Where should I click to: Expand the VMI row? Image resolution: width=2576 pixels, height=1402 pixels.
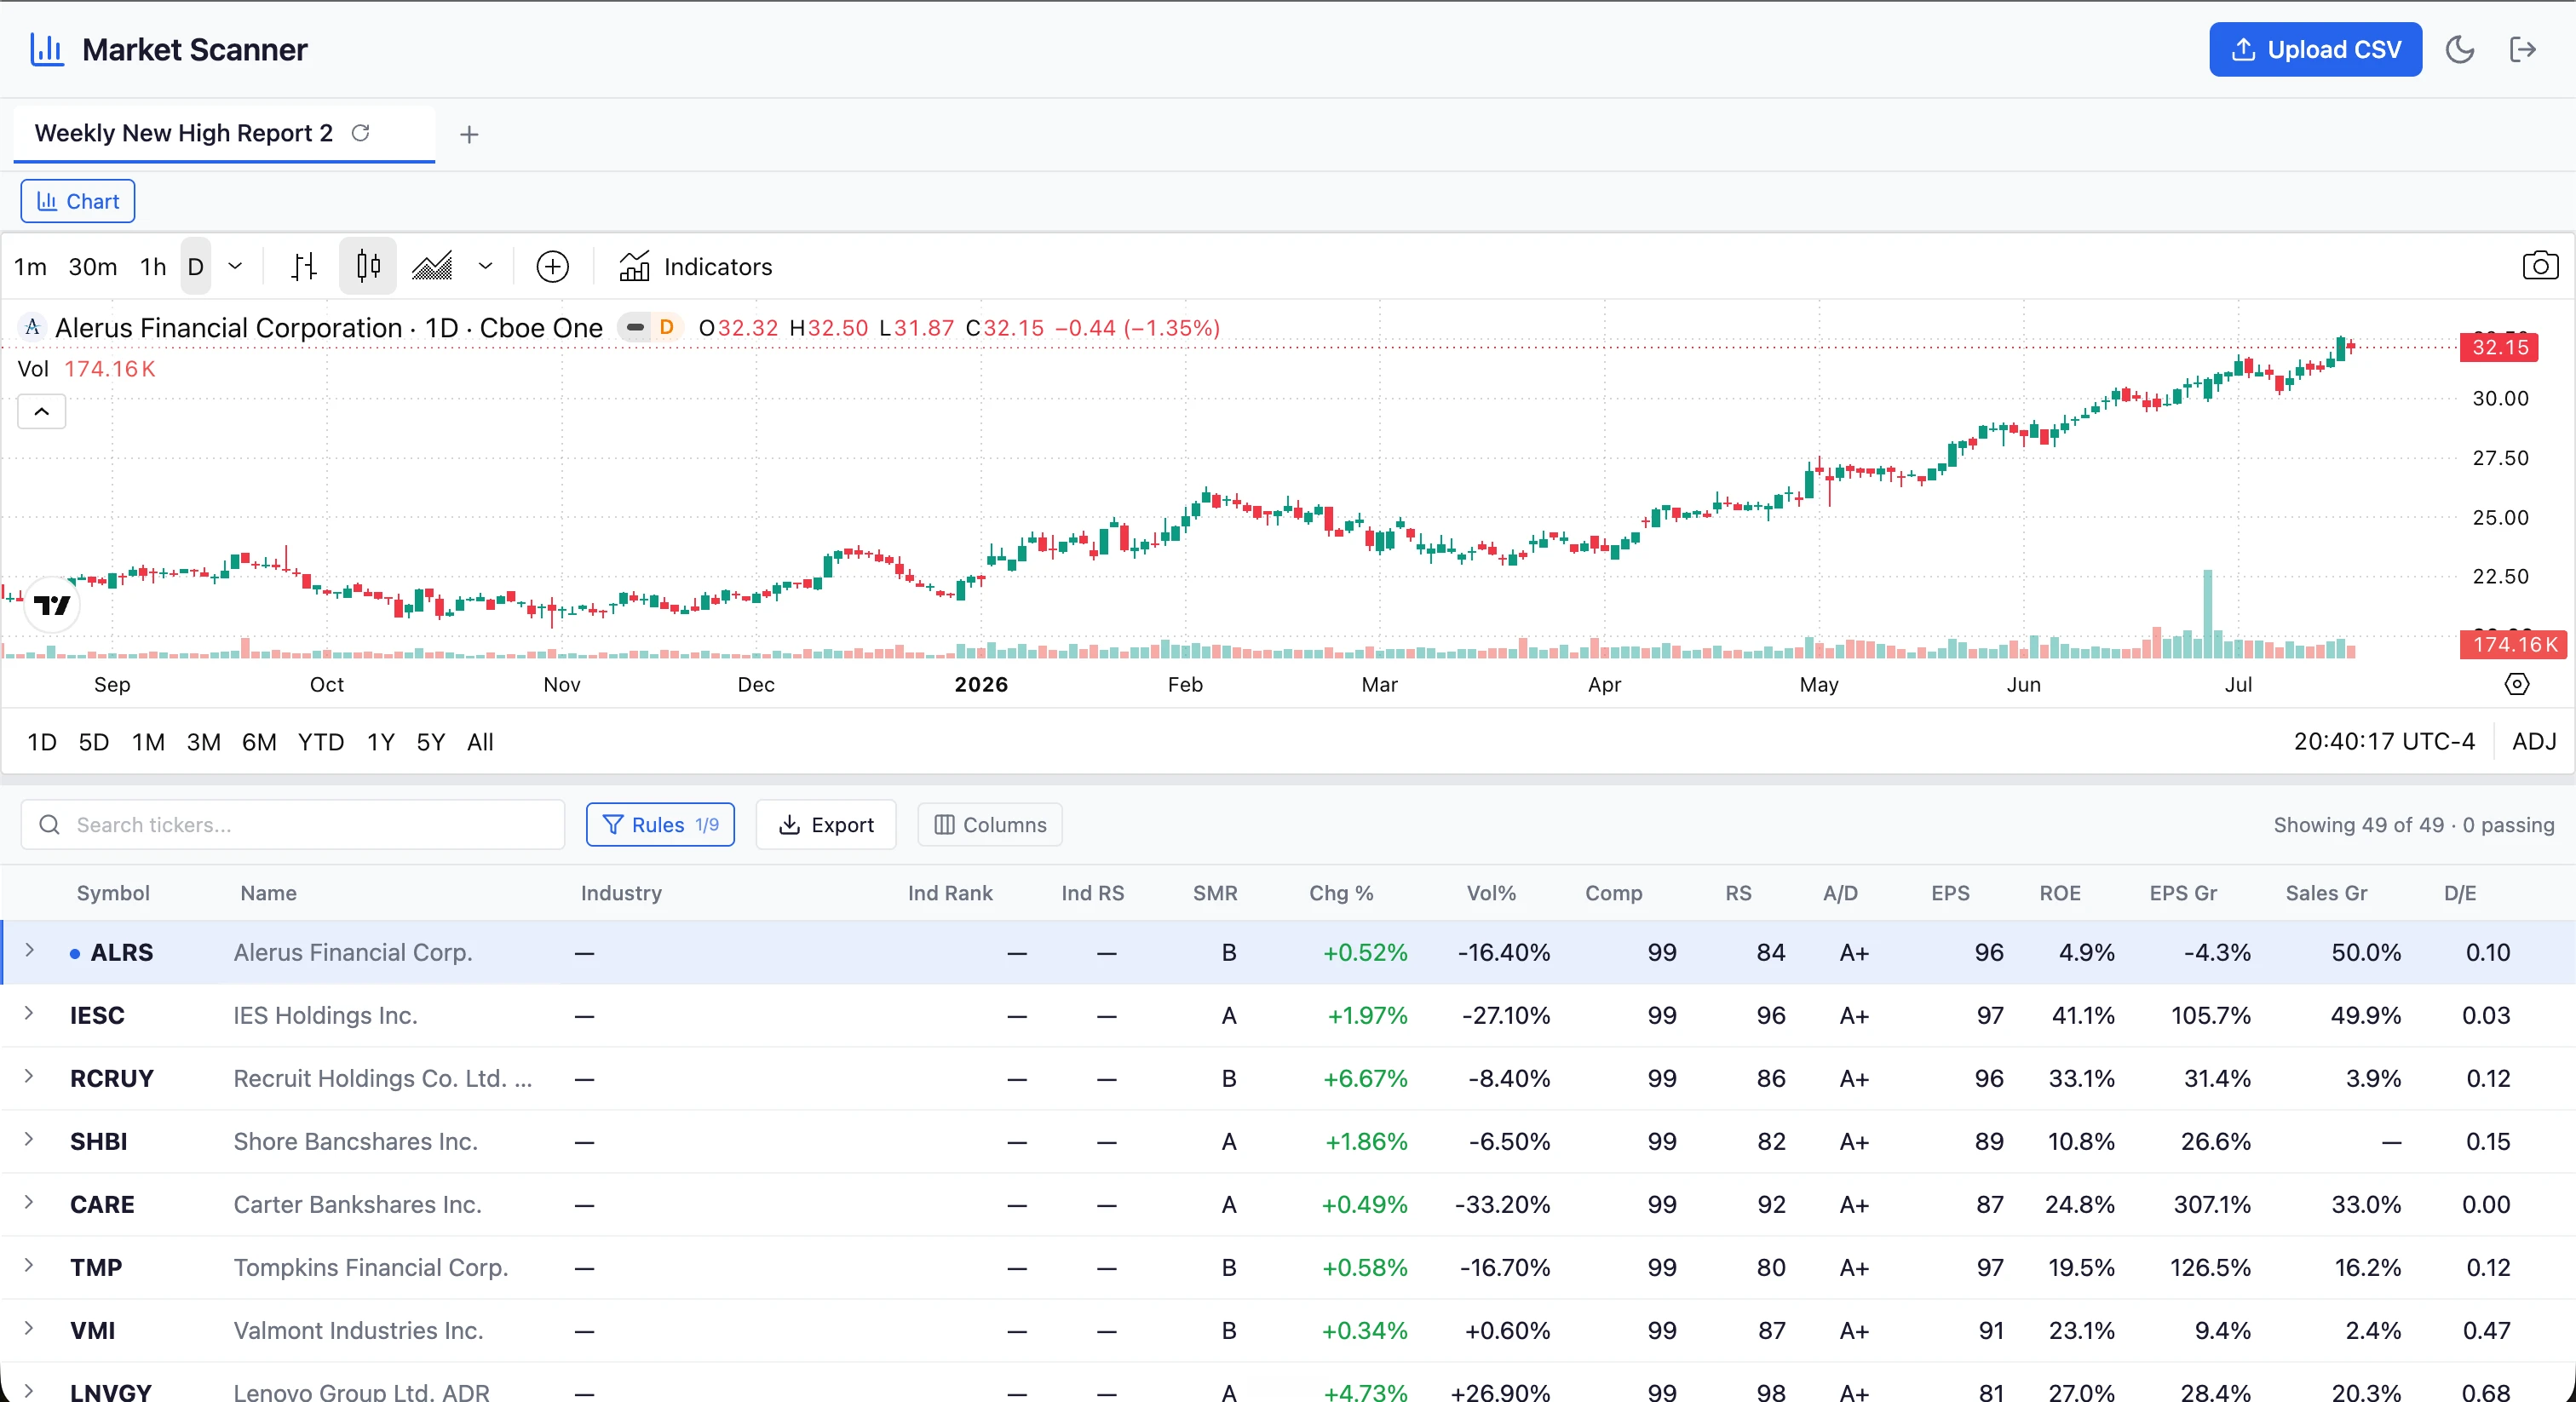pos(29,1329)
